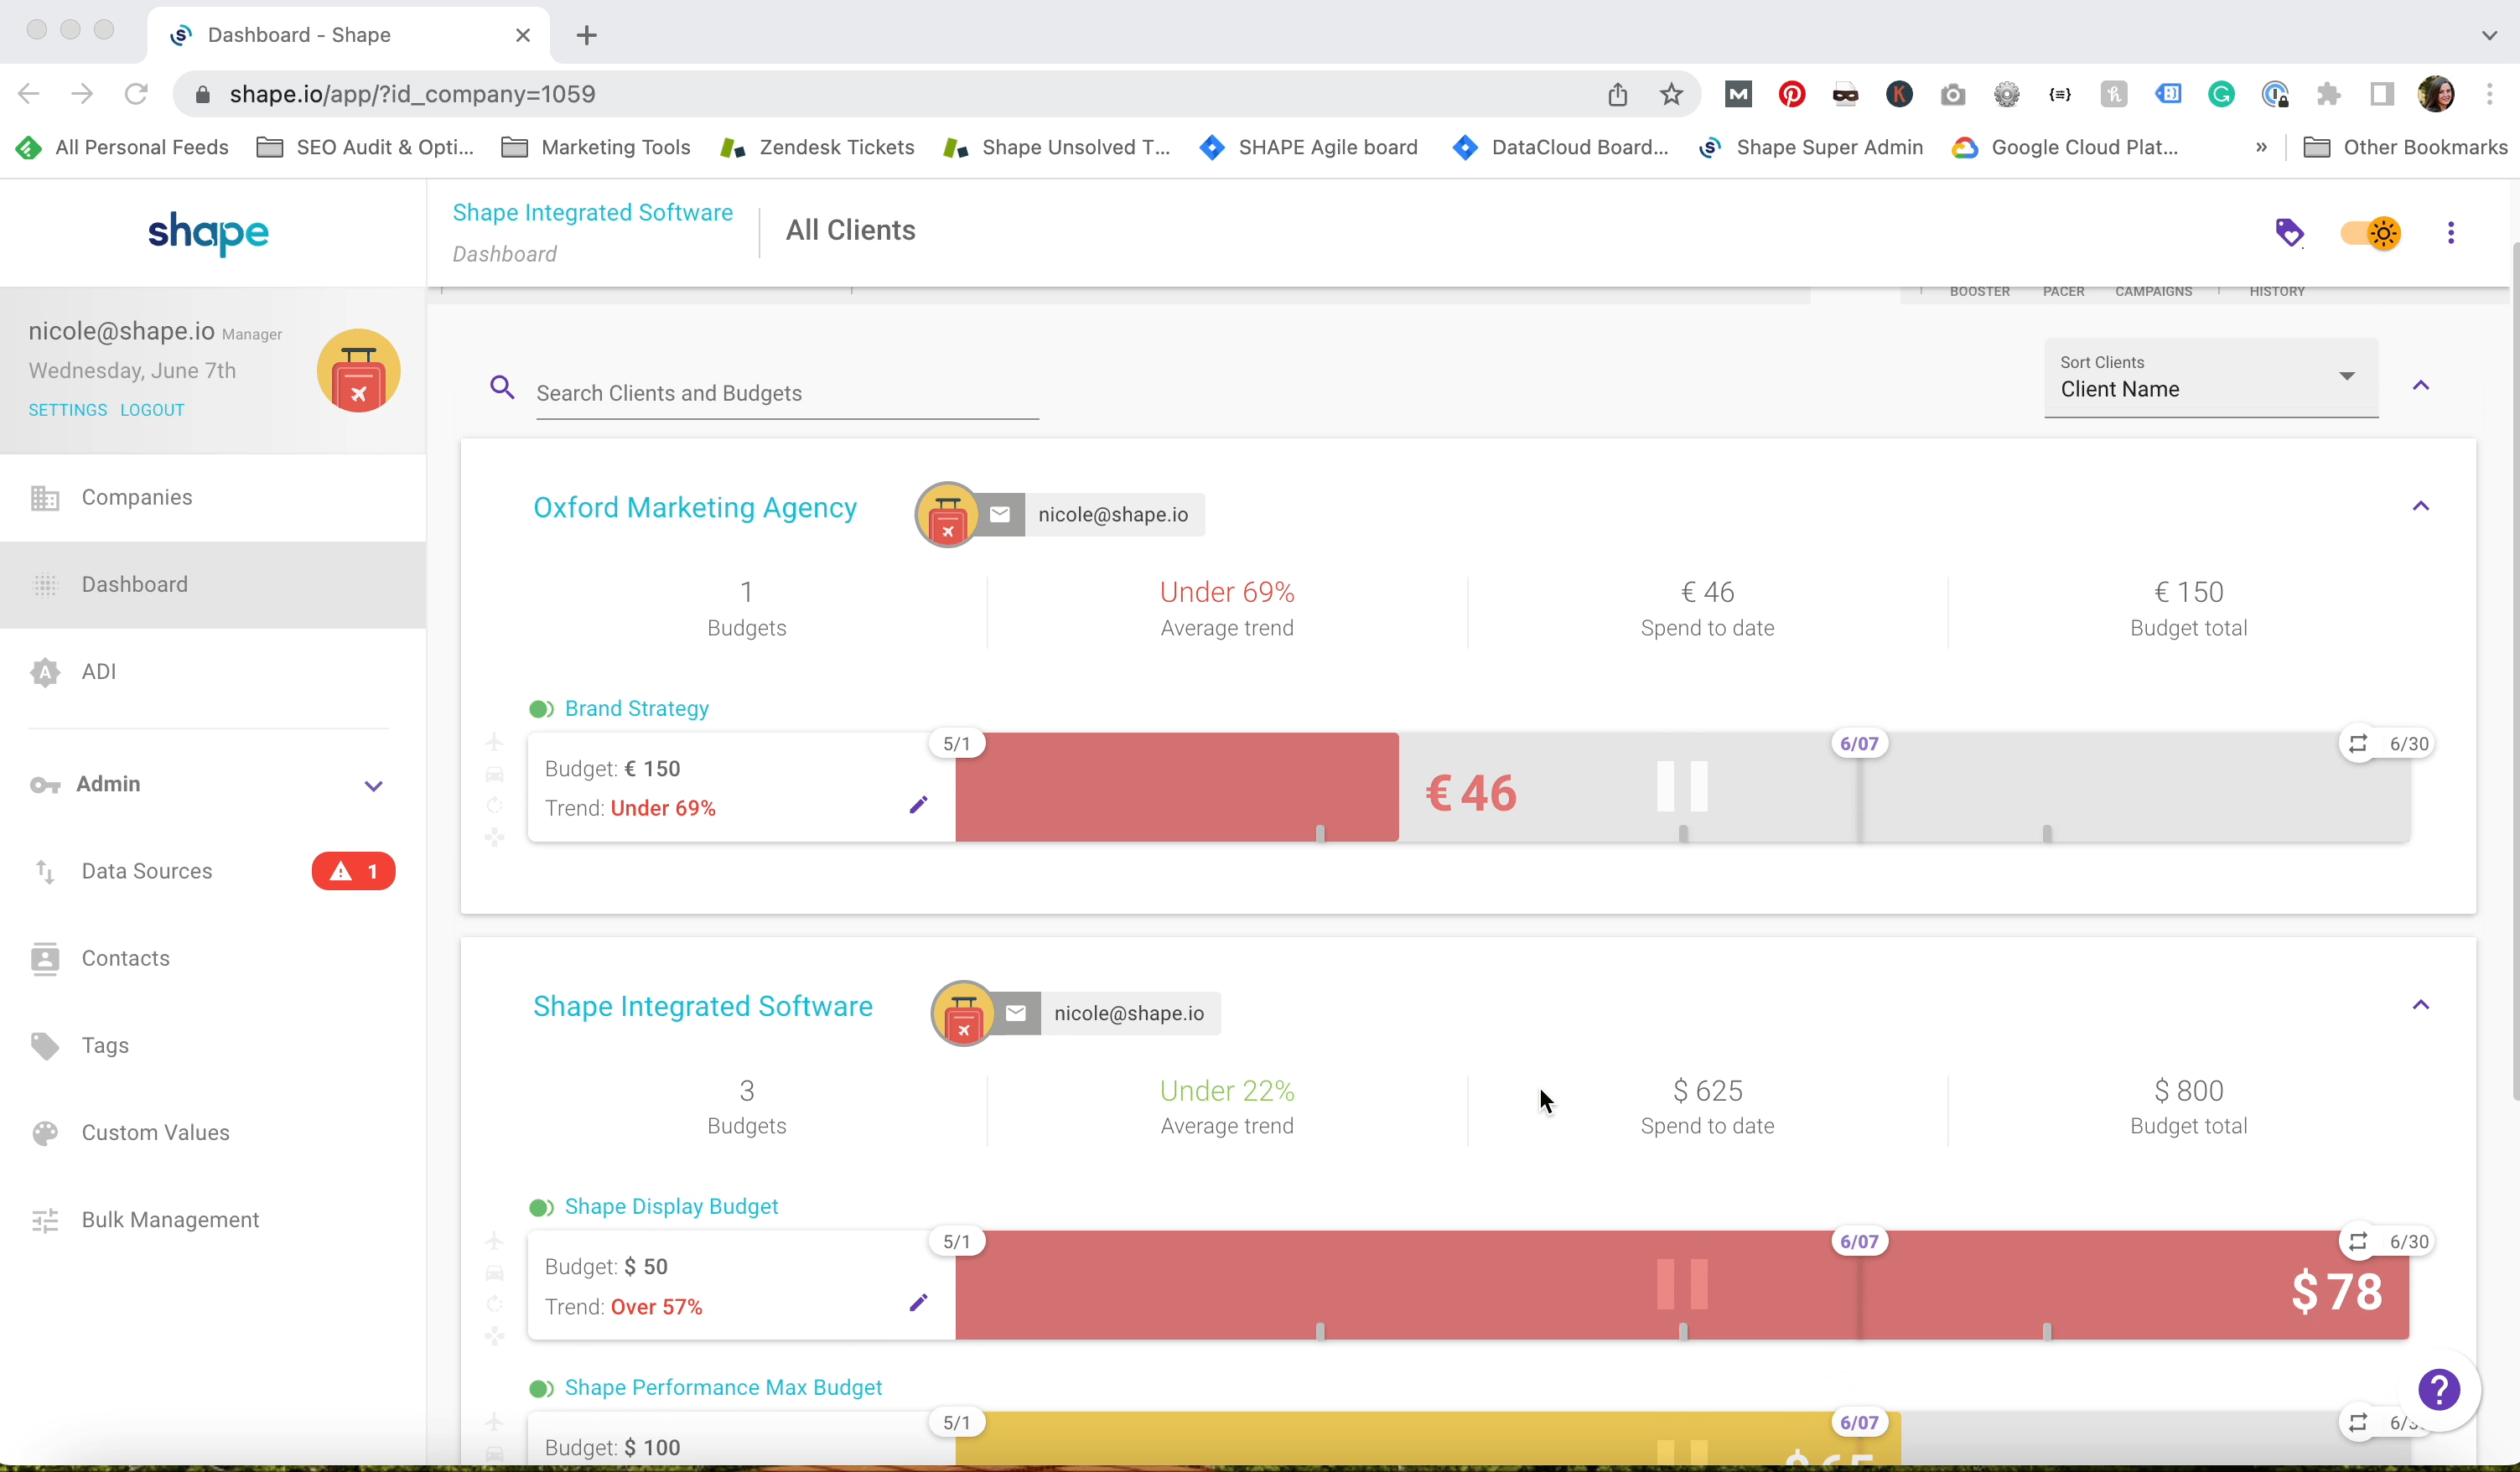Open Companies in the sidebar
The width and height of the screenshot is (2520, 1472).
(x=213, y=497)
